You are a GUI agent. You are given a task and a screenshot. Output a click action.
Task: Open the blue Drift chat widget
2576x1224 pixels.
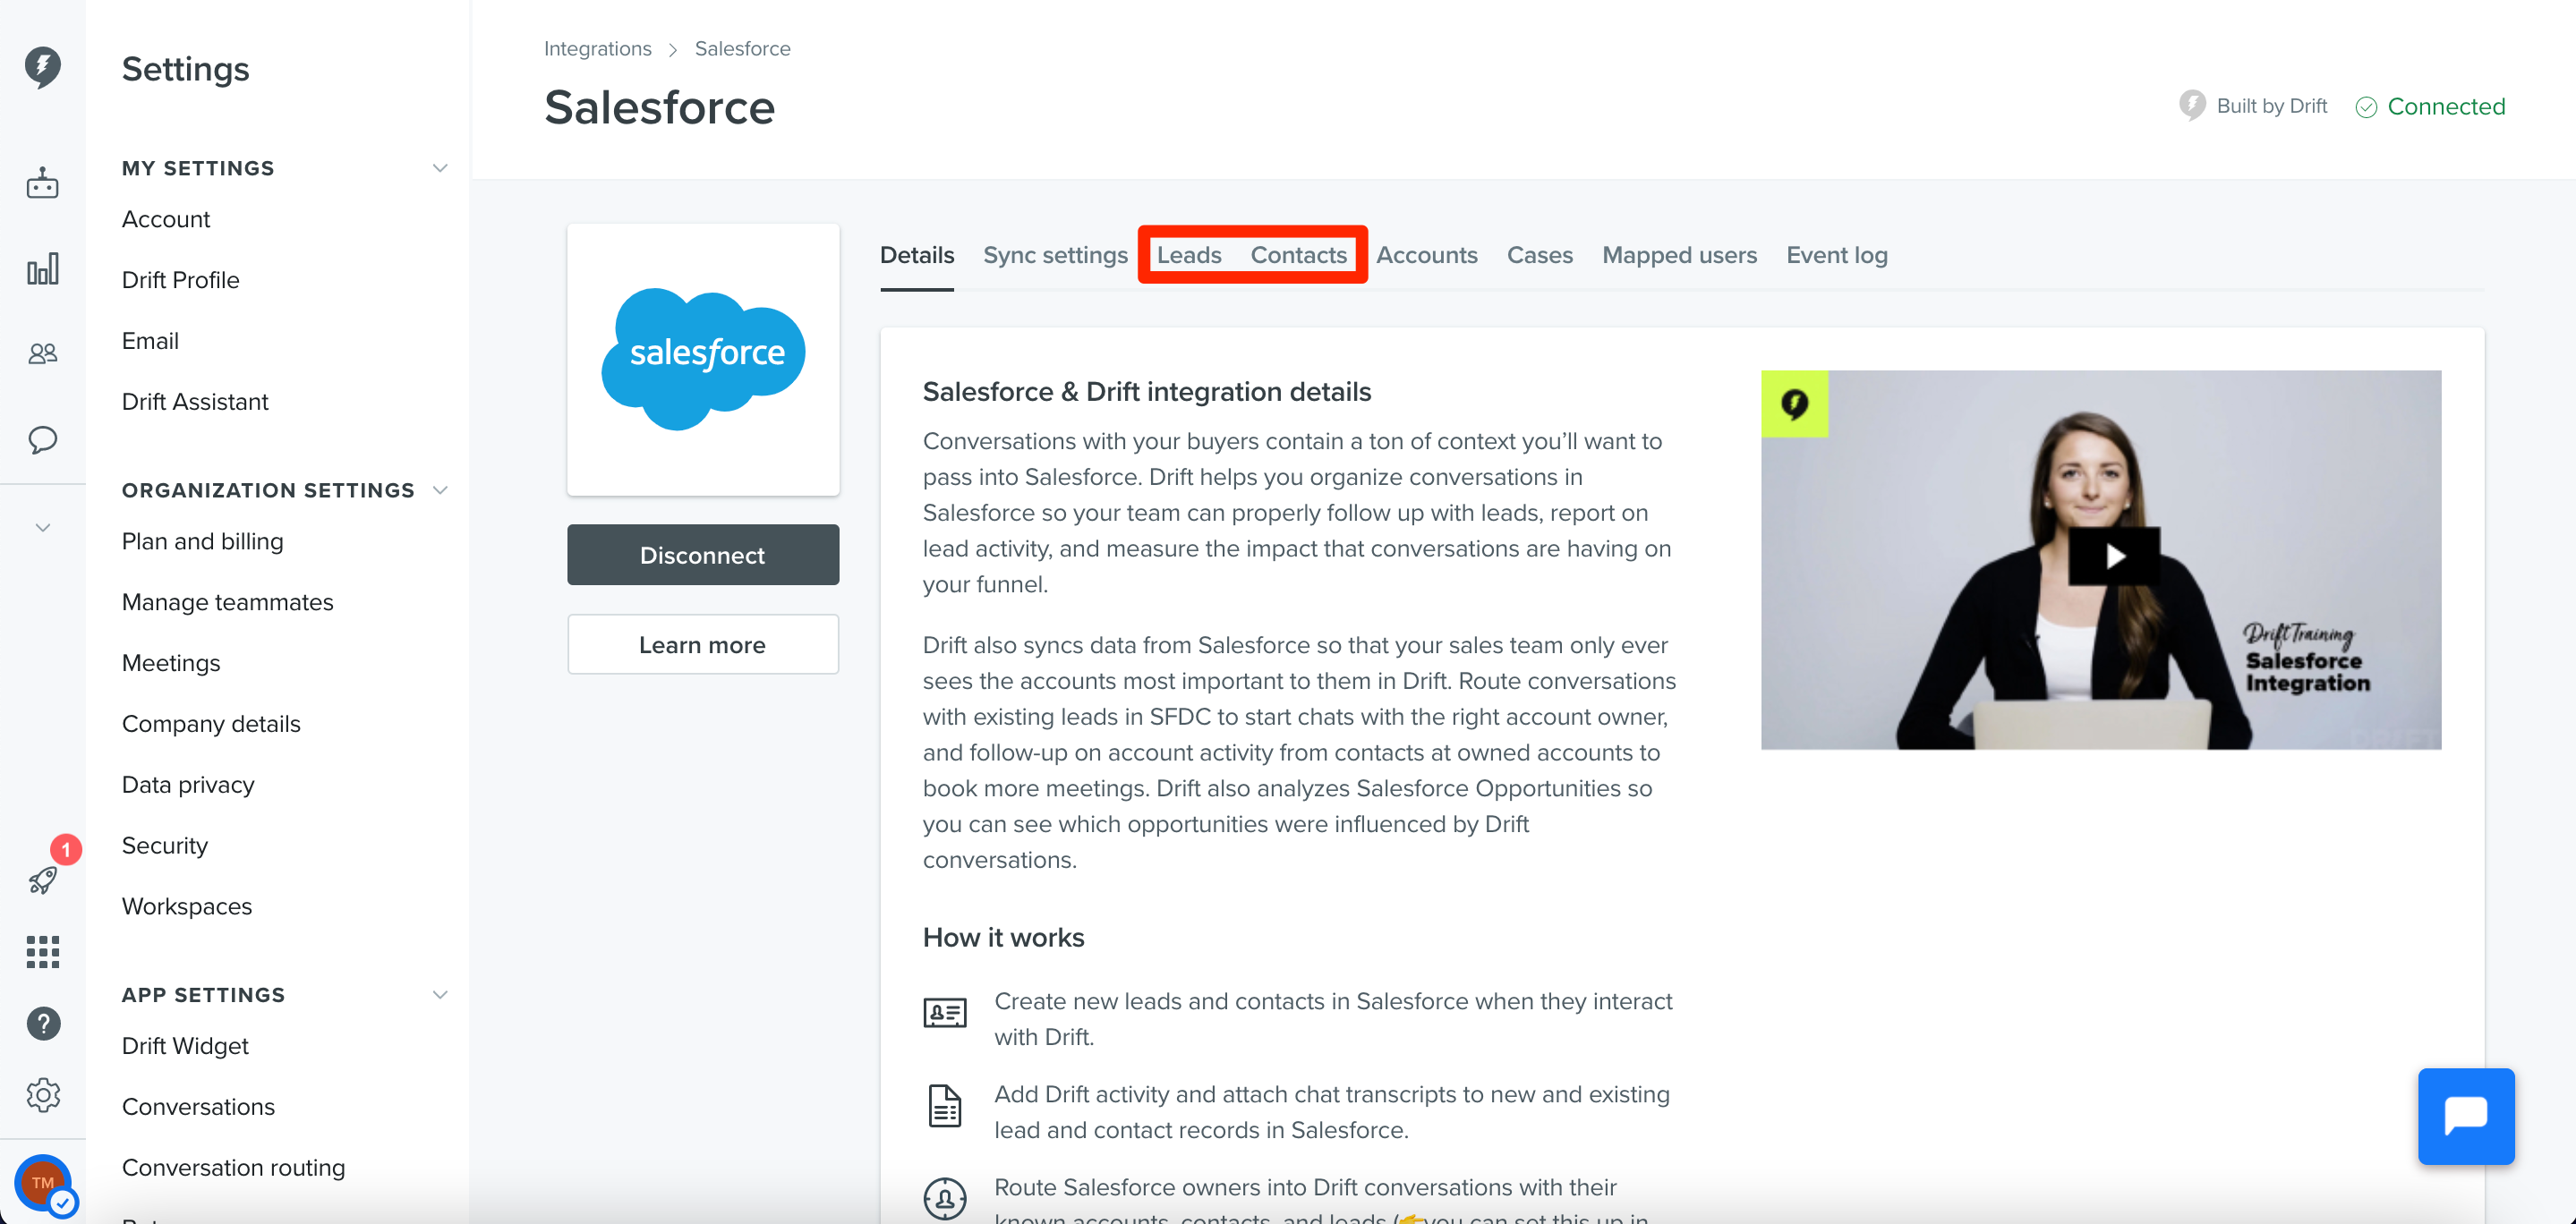coord(2465,1116)
